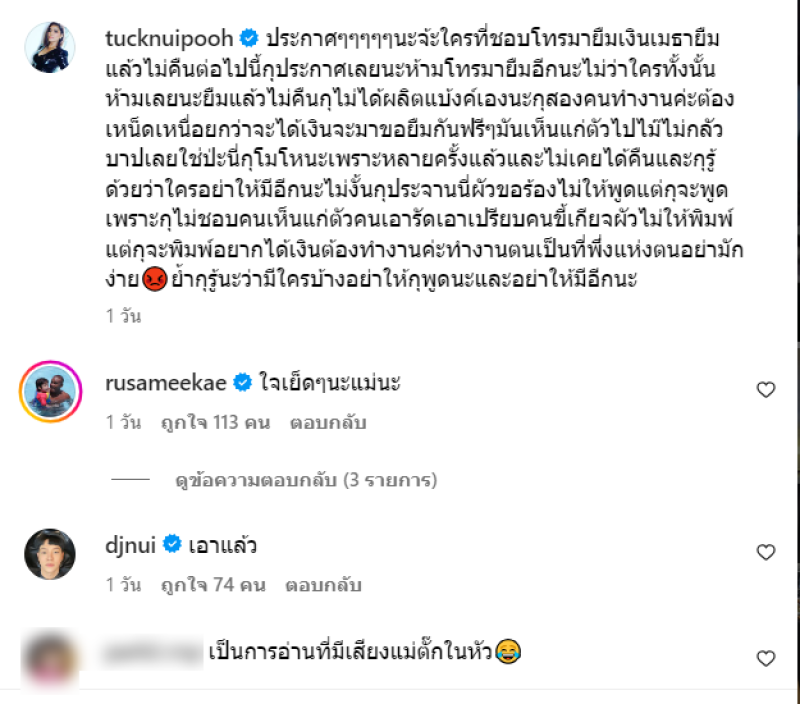Screen dimensions: 800x704
Task: Expand ดูข้อความตอบกลับ (3 รายการ) replies
Action: [306, 480]
